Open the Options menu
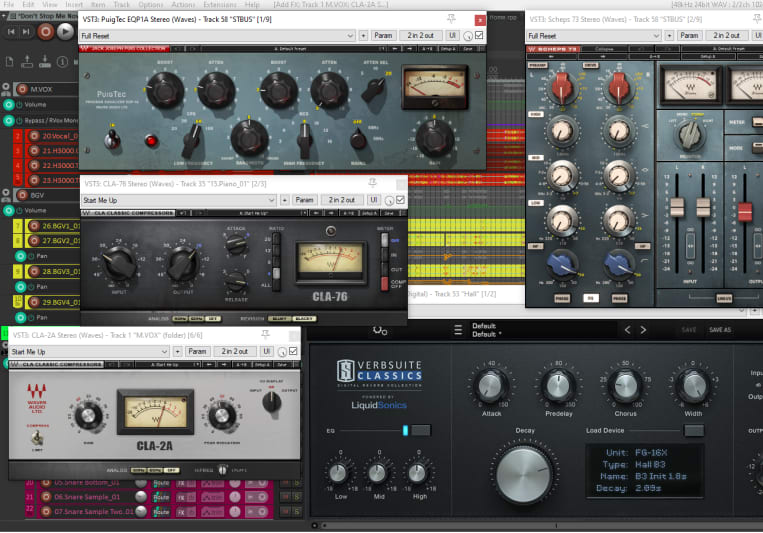Screen dimensions: 763x533 150,4
